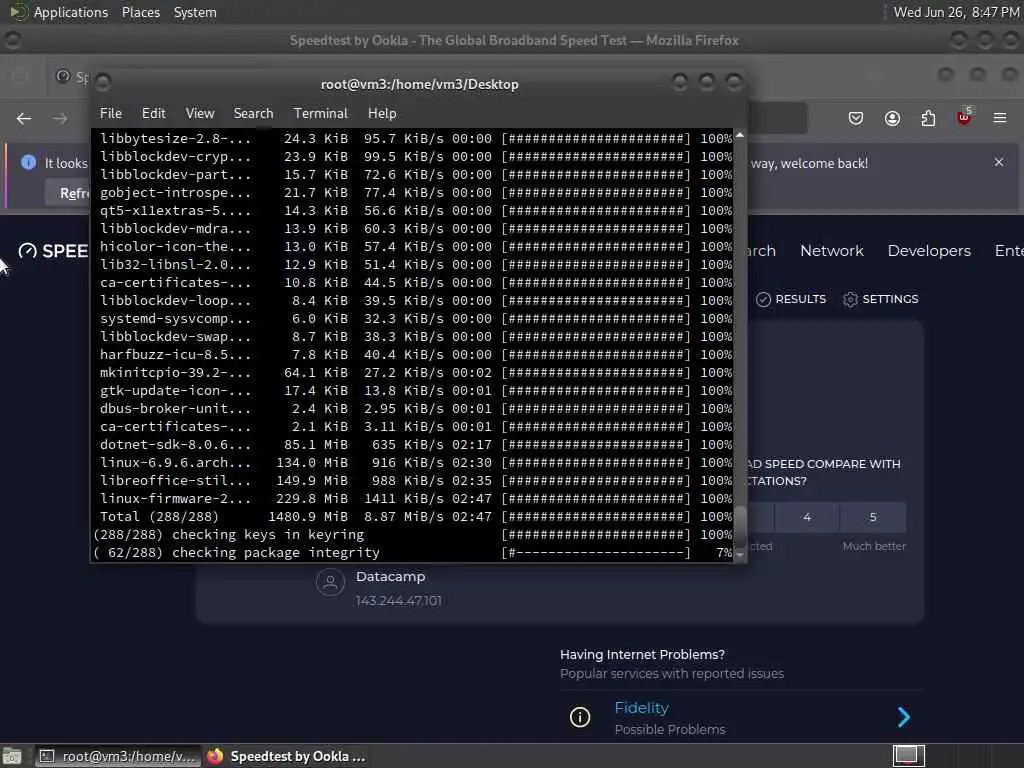Open the Places menu in top panel
1024x768 pixels.
click(x=140, y=12)
